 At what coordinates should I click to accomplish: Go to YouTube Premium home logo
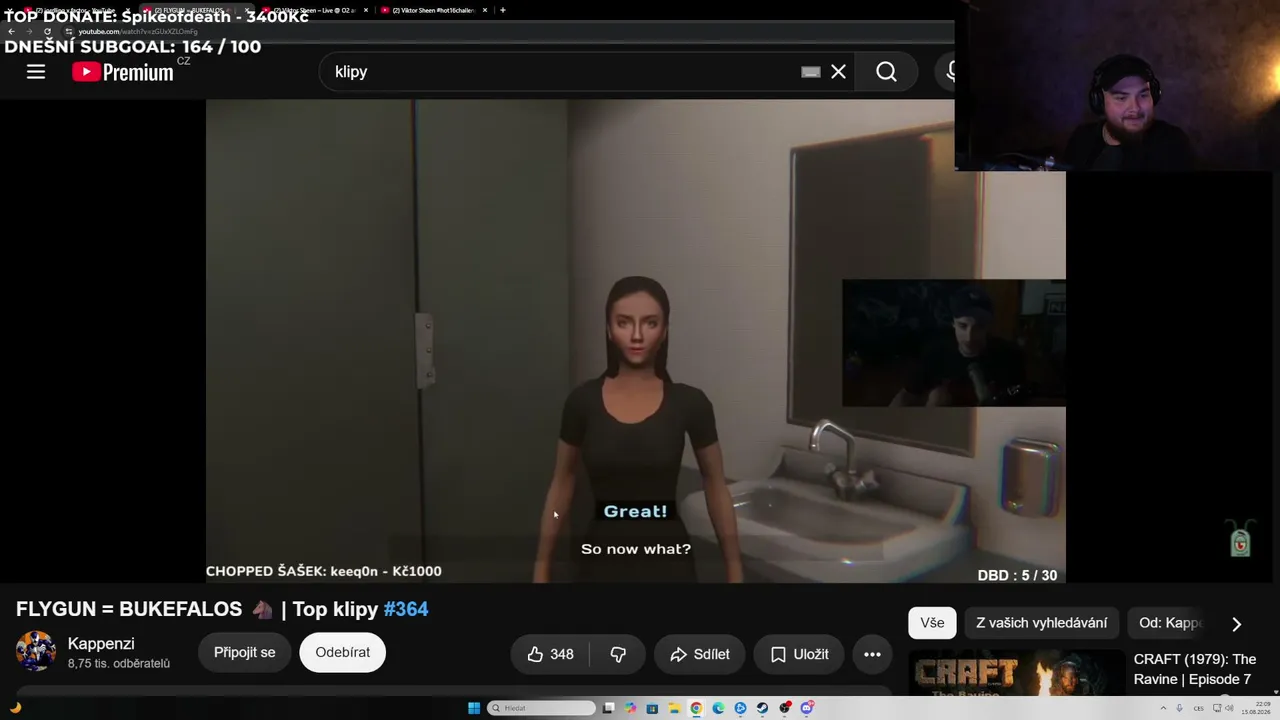(124, 72)
